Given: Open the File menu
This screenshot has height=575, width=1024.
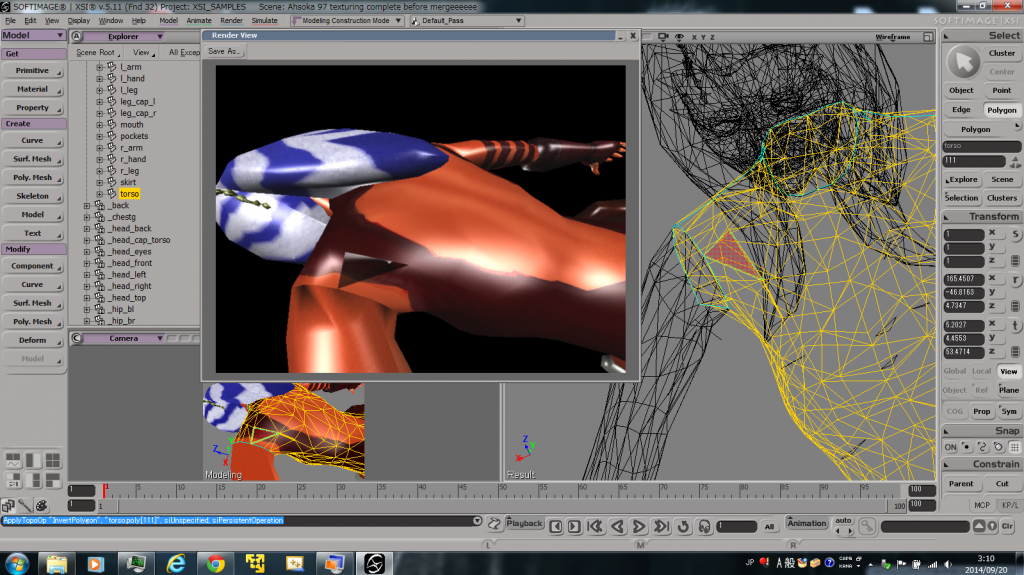Looking at the screenshot, I should click(10, 21).
